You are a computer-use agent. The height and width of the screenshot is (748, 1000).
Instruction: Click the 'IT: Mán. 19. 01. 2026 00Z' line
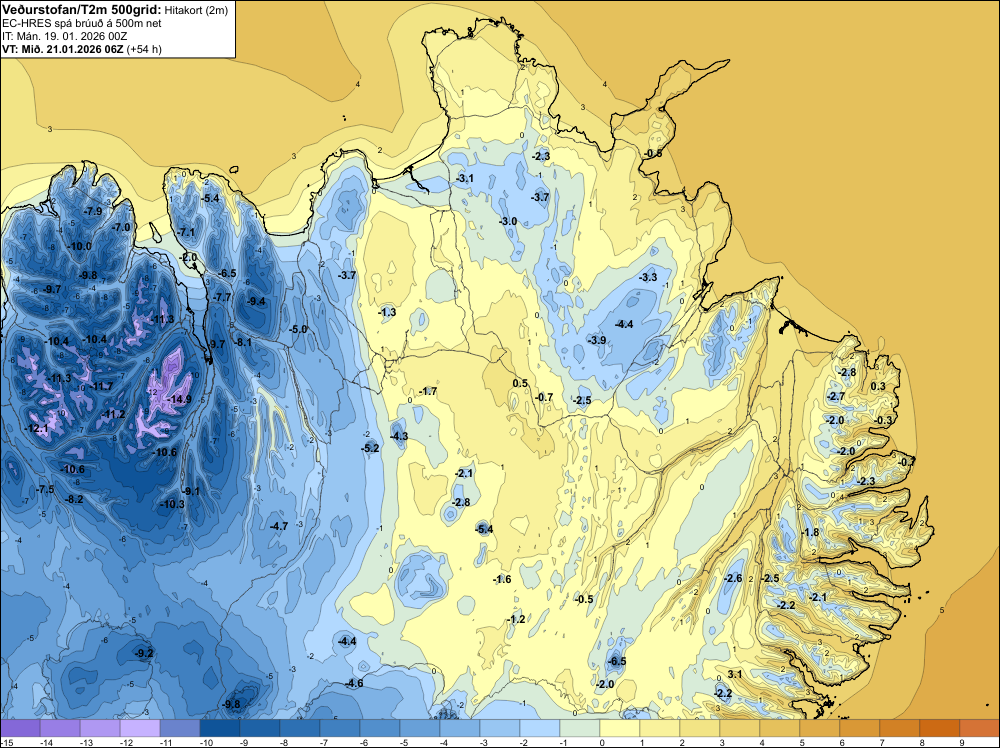click(64, 36)
